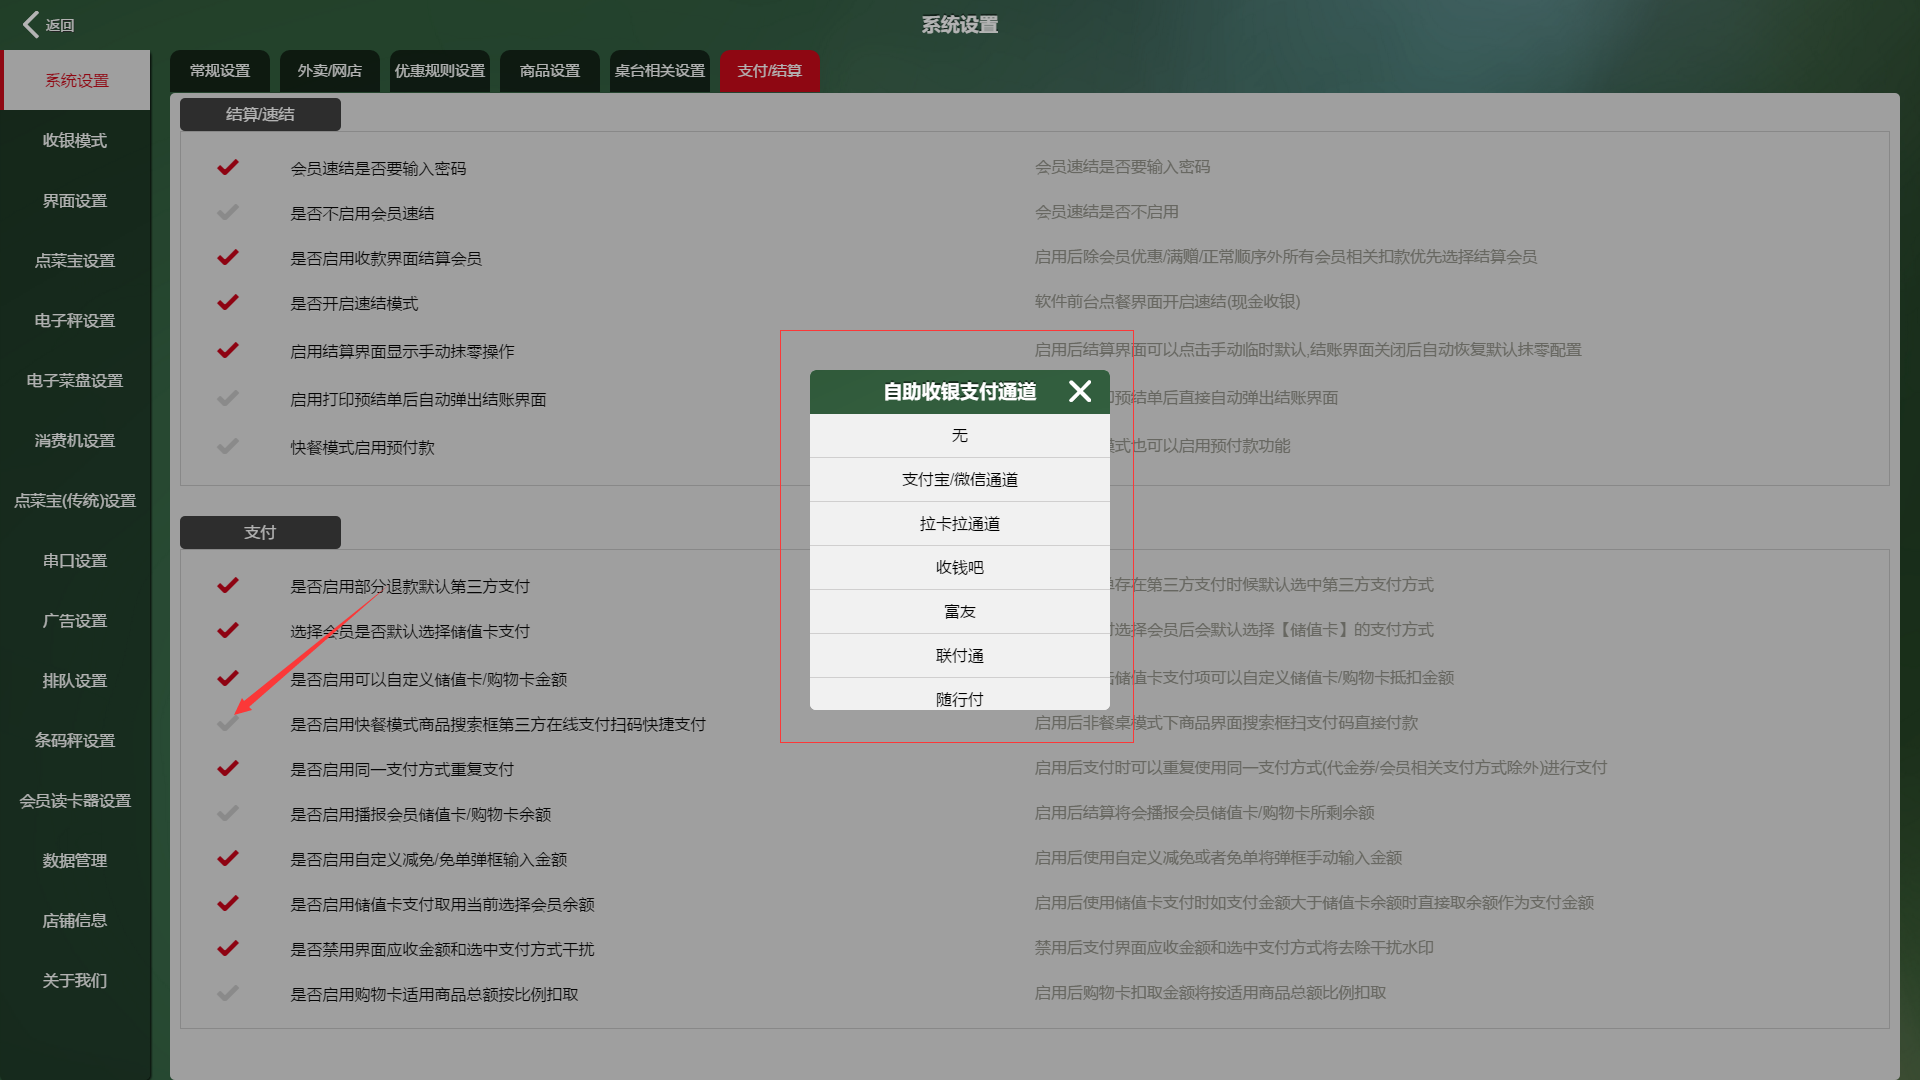Switch to 常规设置 tab
1920x1080 pixels.
click(220, 71)
